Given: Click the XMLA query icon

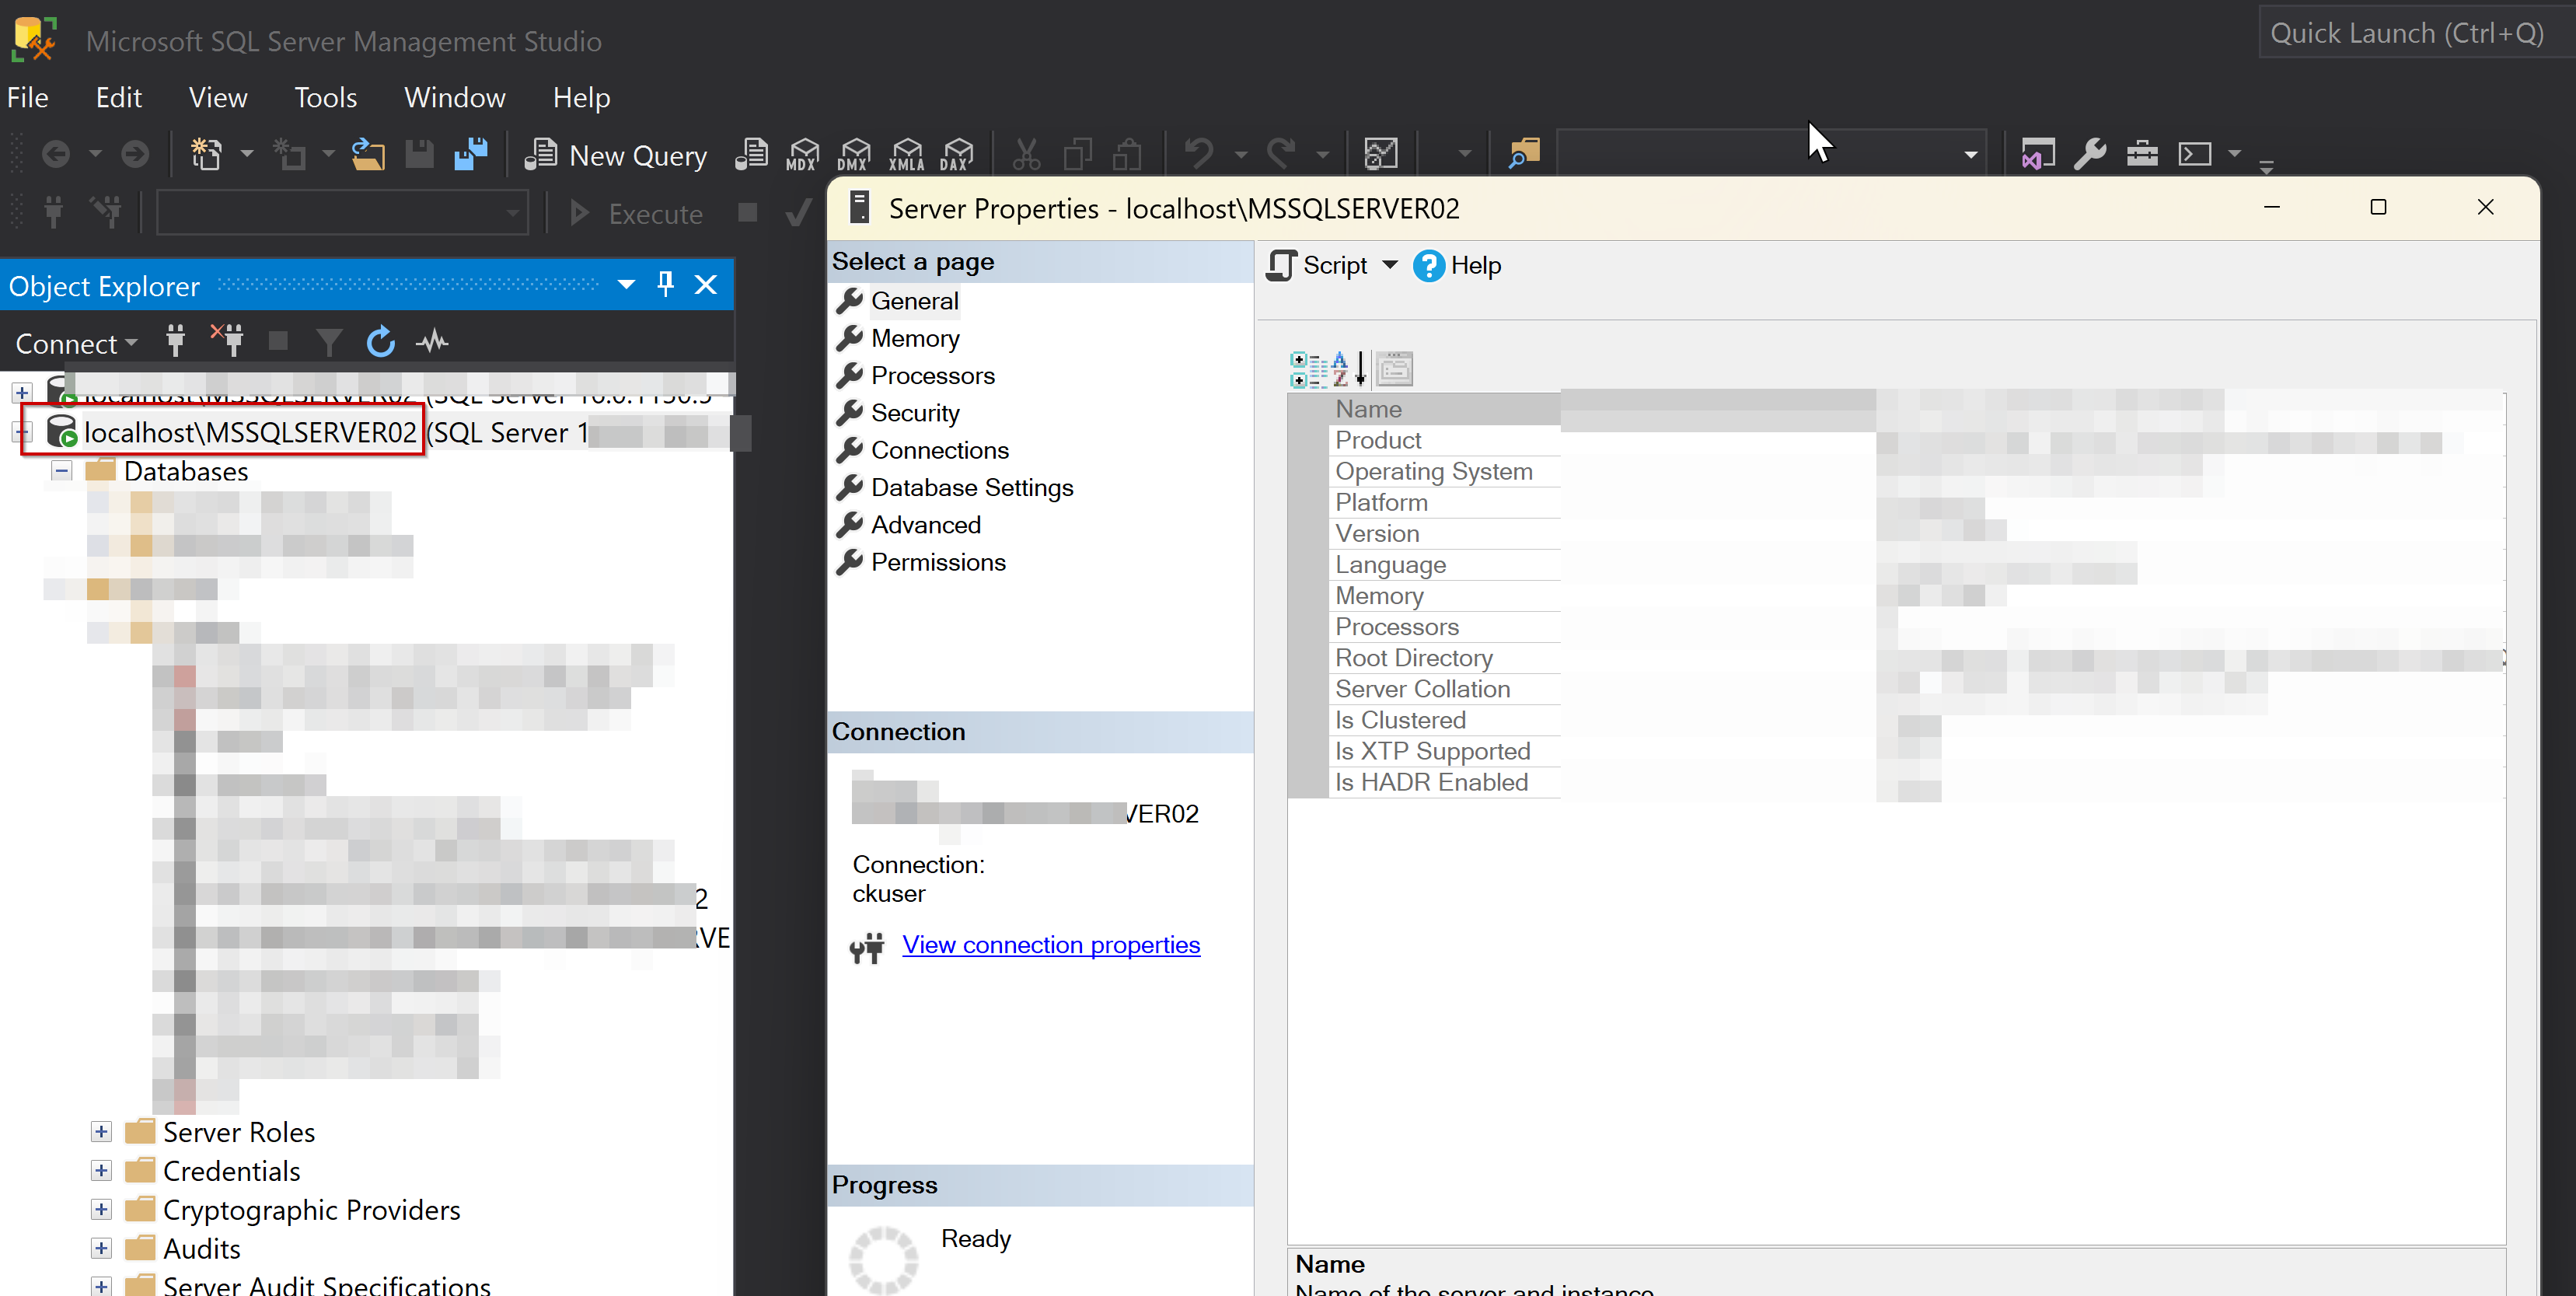Looking at the screenshot, I should click(x=906, y=154).
